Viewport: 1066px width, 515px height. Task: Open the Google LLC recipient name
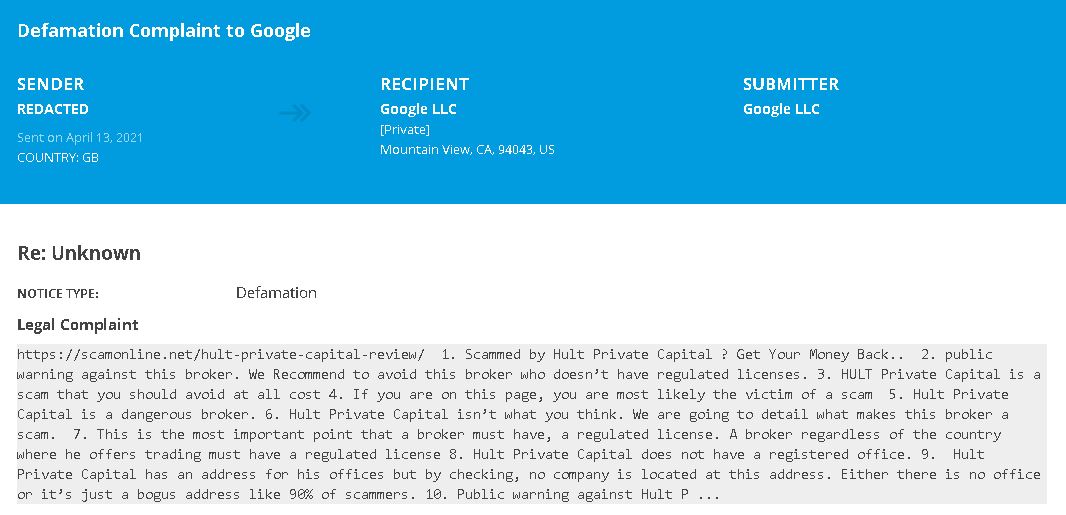click(x=418, y=109)
